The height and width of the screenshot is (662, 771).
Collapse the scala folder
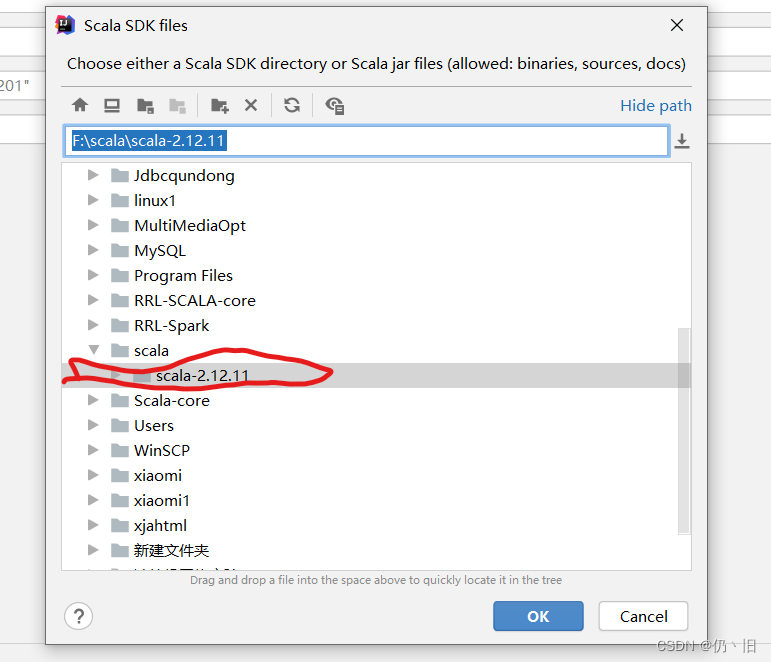93,350
